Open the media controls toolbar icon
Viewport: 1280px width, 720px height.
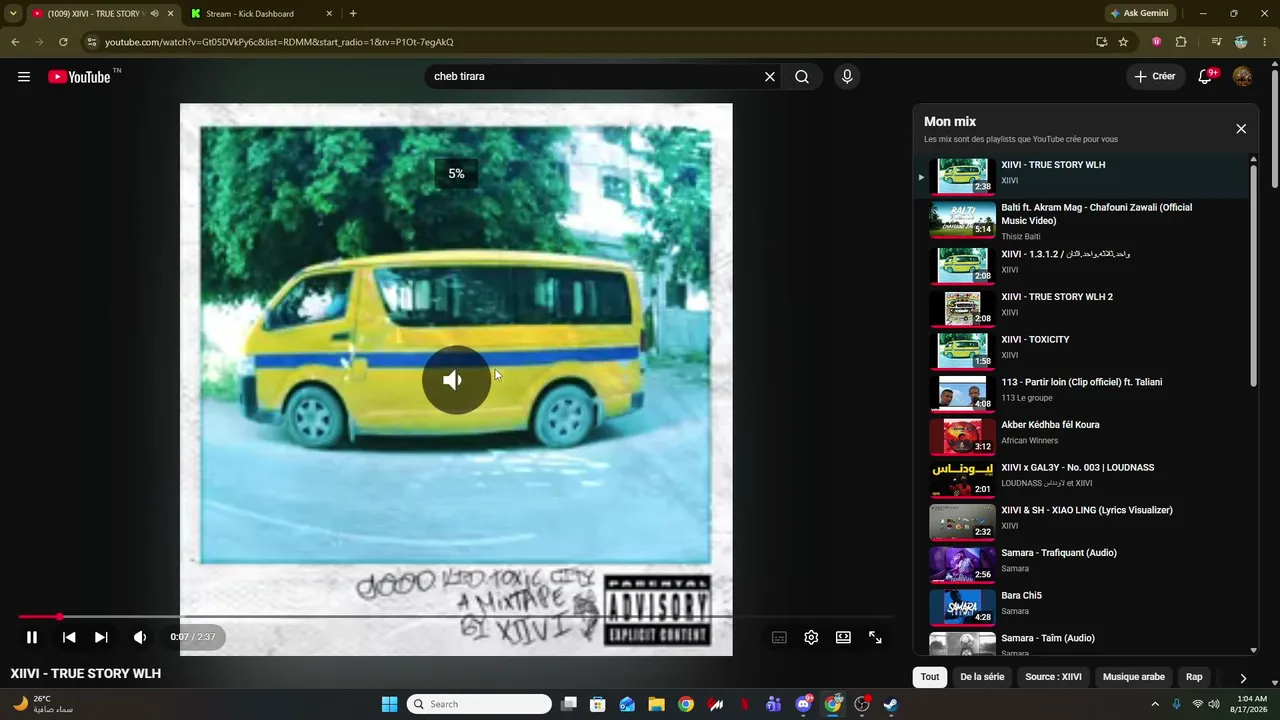point(1216,42)
